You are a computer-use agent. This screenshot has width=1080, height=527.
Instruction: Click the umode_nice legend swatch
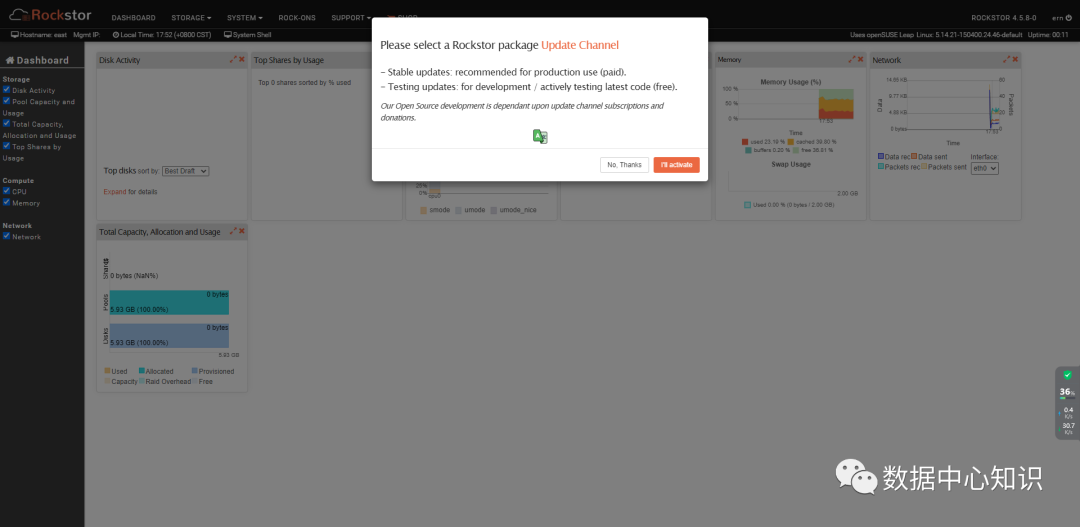pyautogui.click(x=493, y=209)
